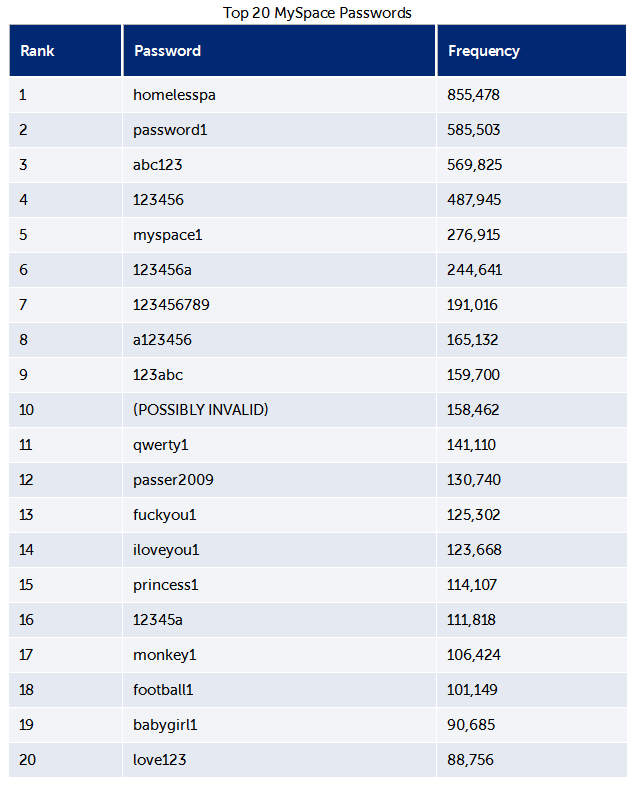Click the Rank column header

pyautogui.click(x=37, y=51)
